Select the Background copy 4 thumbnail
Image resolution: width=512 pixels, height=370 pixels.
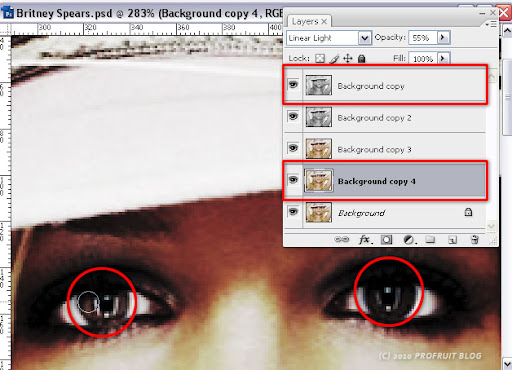click(x=319, y=180)
